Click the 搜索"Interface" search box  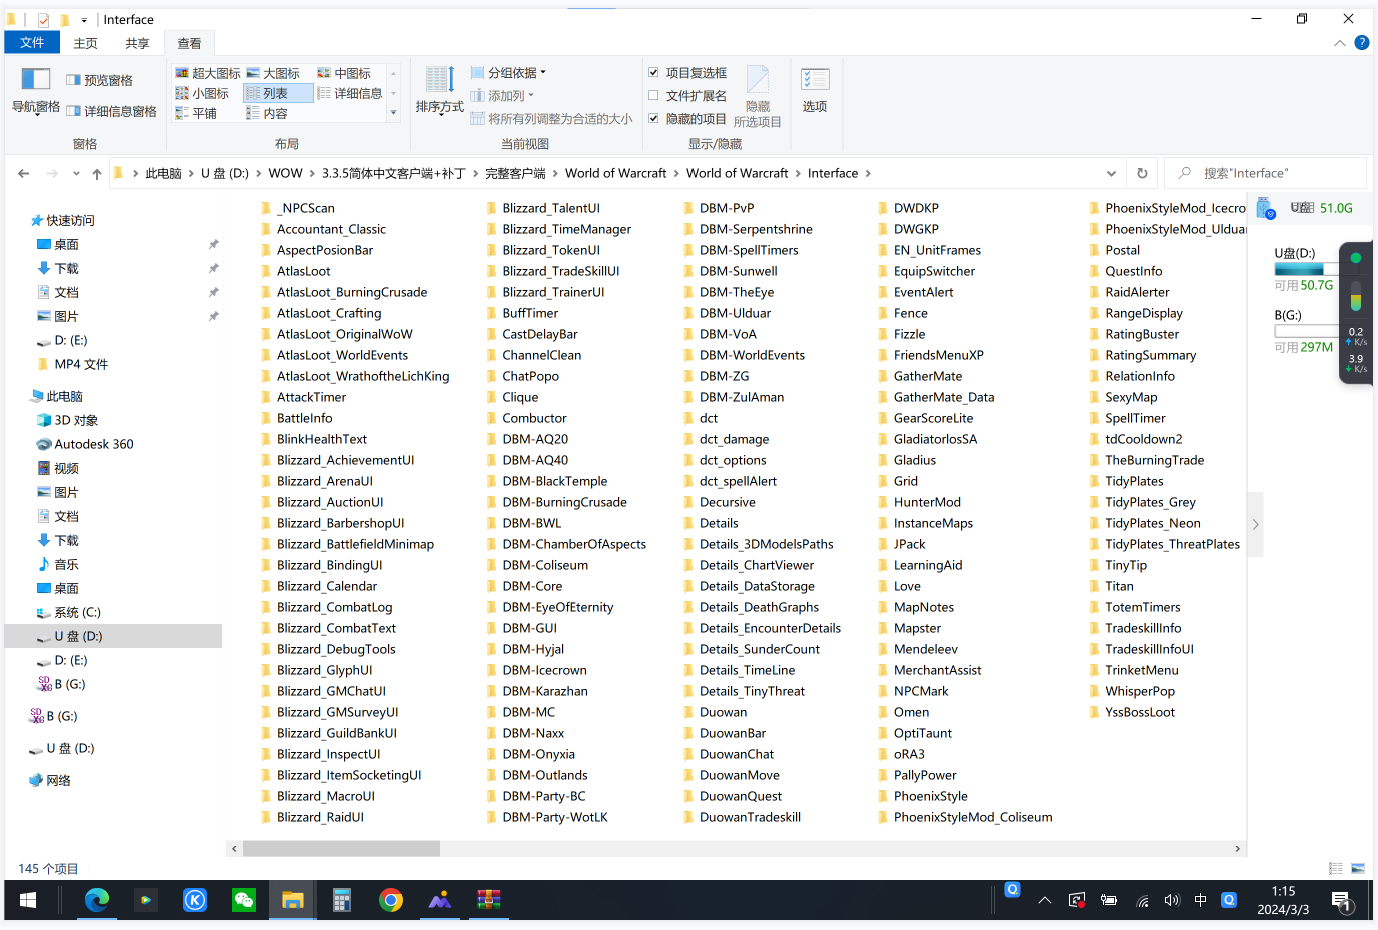(x=1265, y=173)
